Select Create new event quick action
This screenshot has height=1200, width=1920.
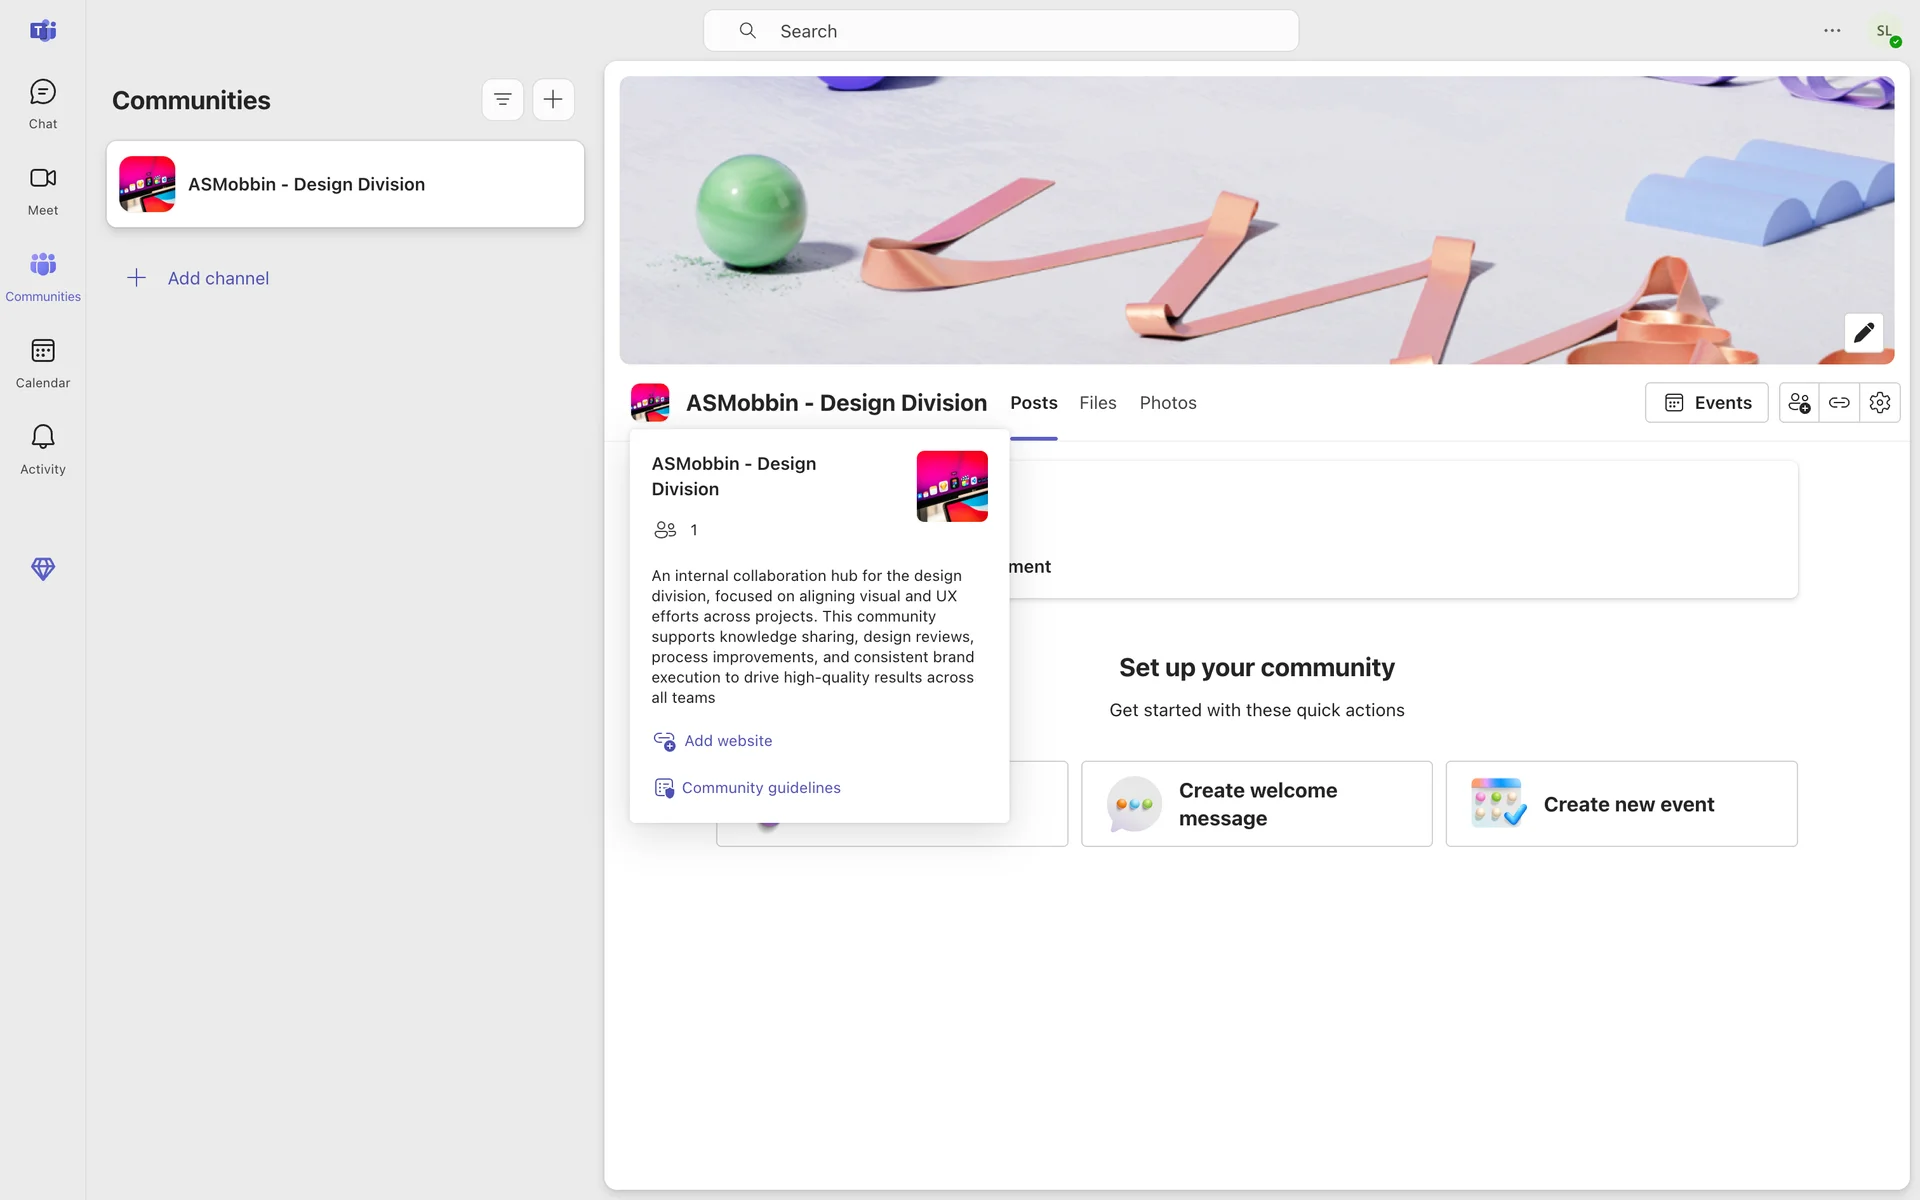(1621, 804)
